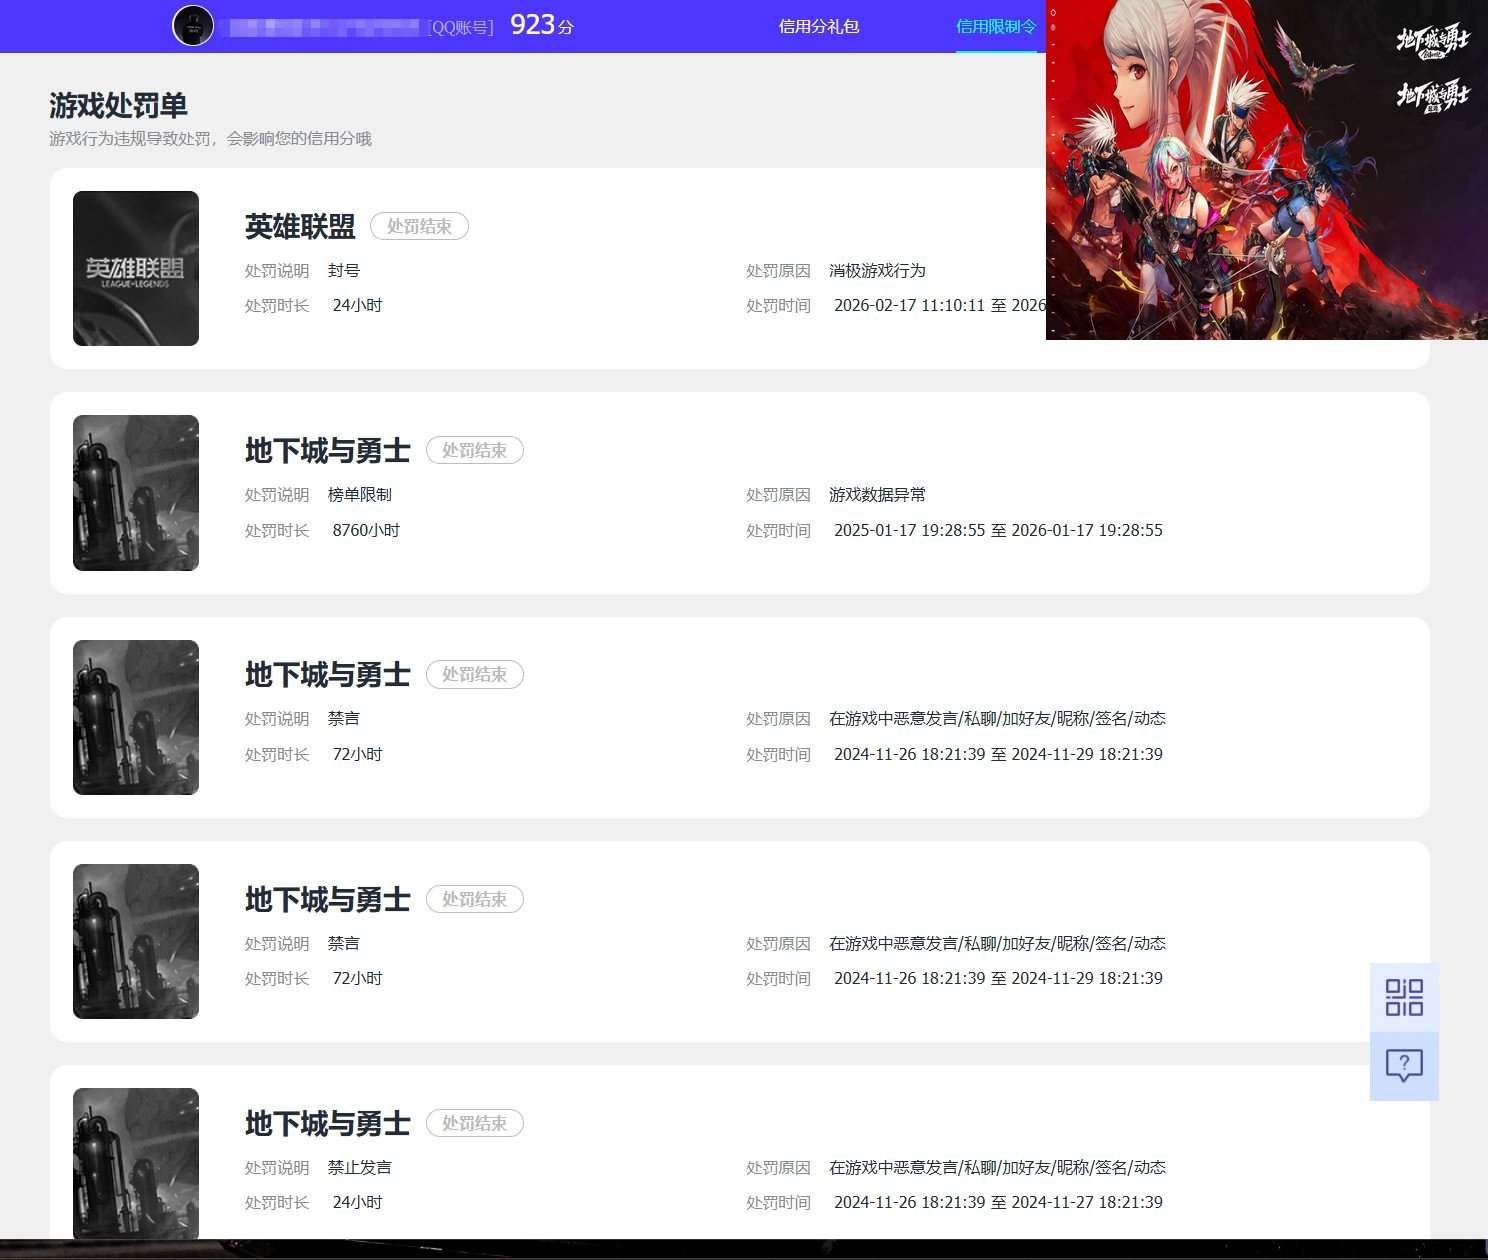This screenshot has height=1260, width=1488.
Task: Open the user avatar in the header
Action: [193, 26]
